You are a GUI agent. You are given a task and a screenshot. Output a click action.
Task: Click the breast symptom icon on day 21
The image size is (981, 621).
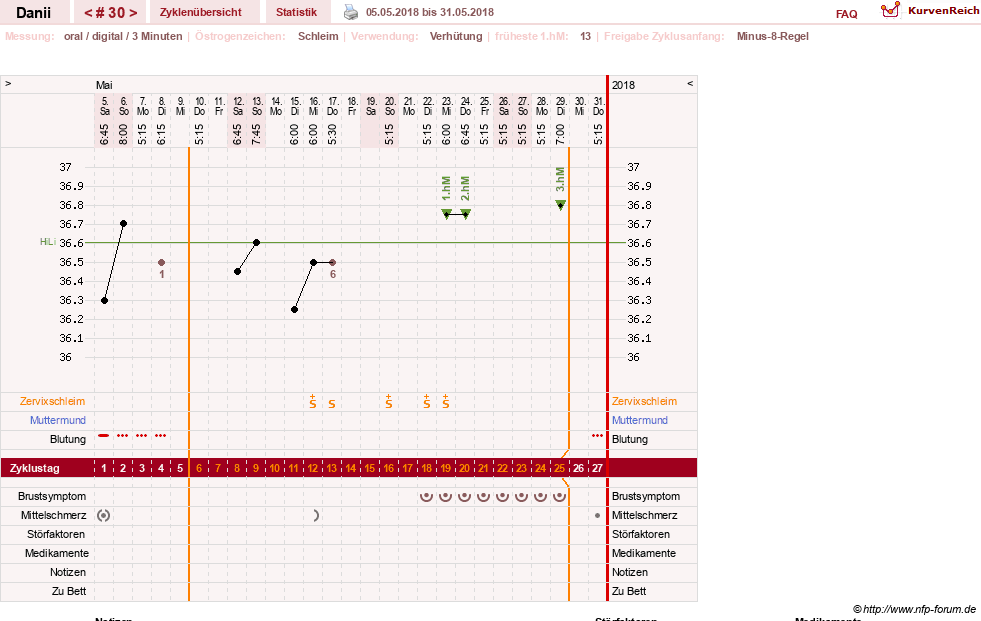484,496
